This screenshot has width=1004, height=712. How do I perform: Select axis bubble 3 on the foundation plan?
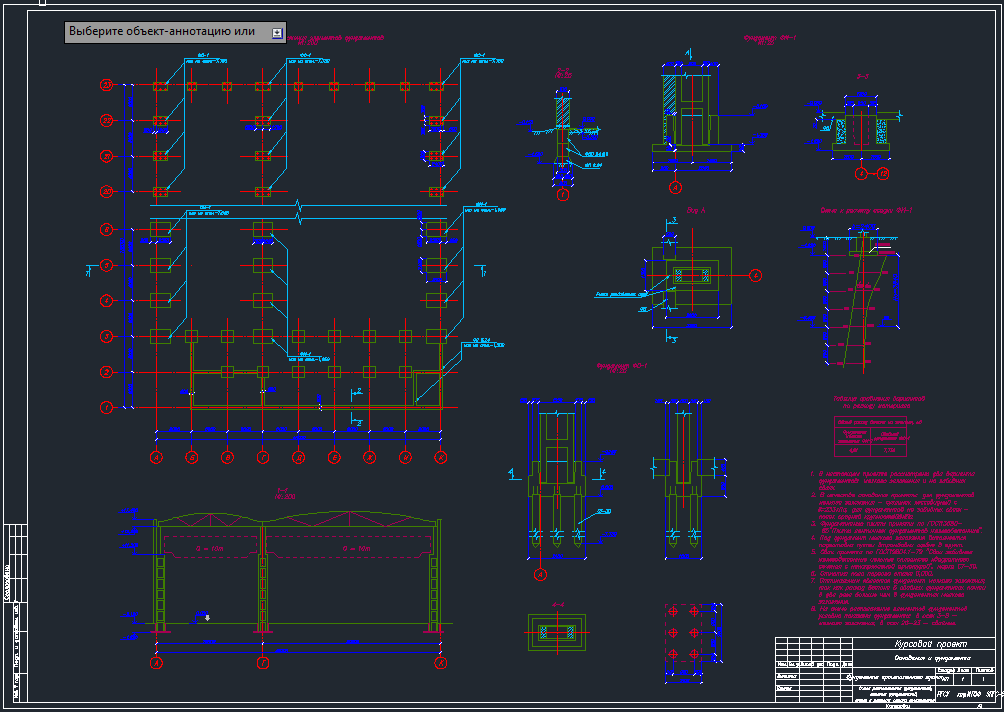tap(106, 336)
